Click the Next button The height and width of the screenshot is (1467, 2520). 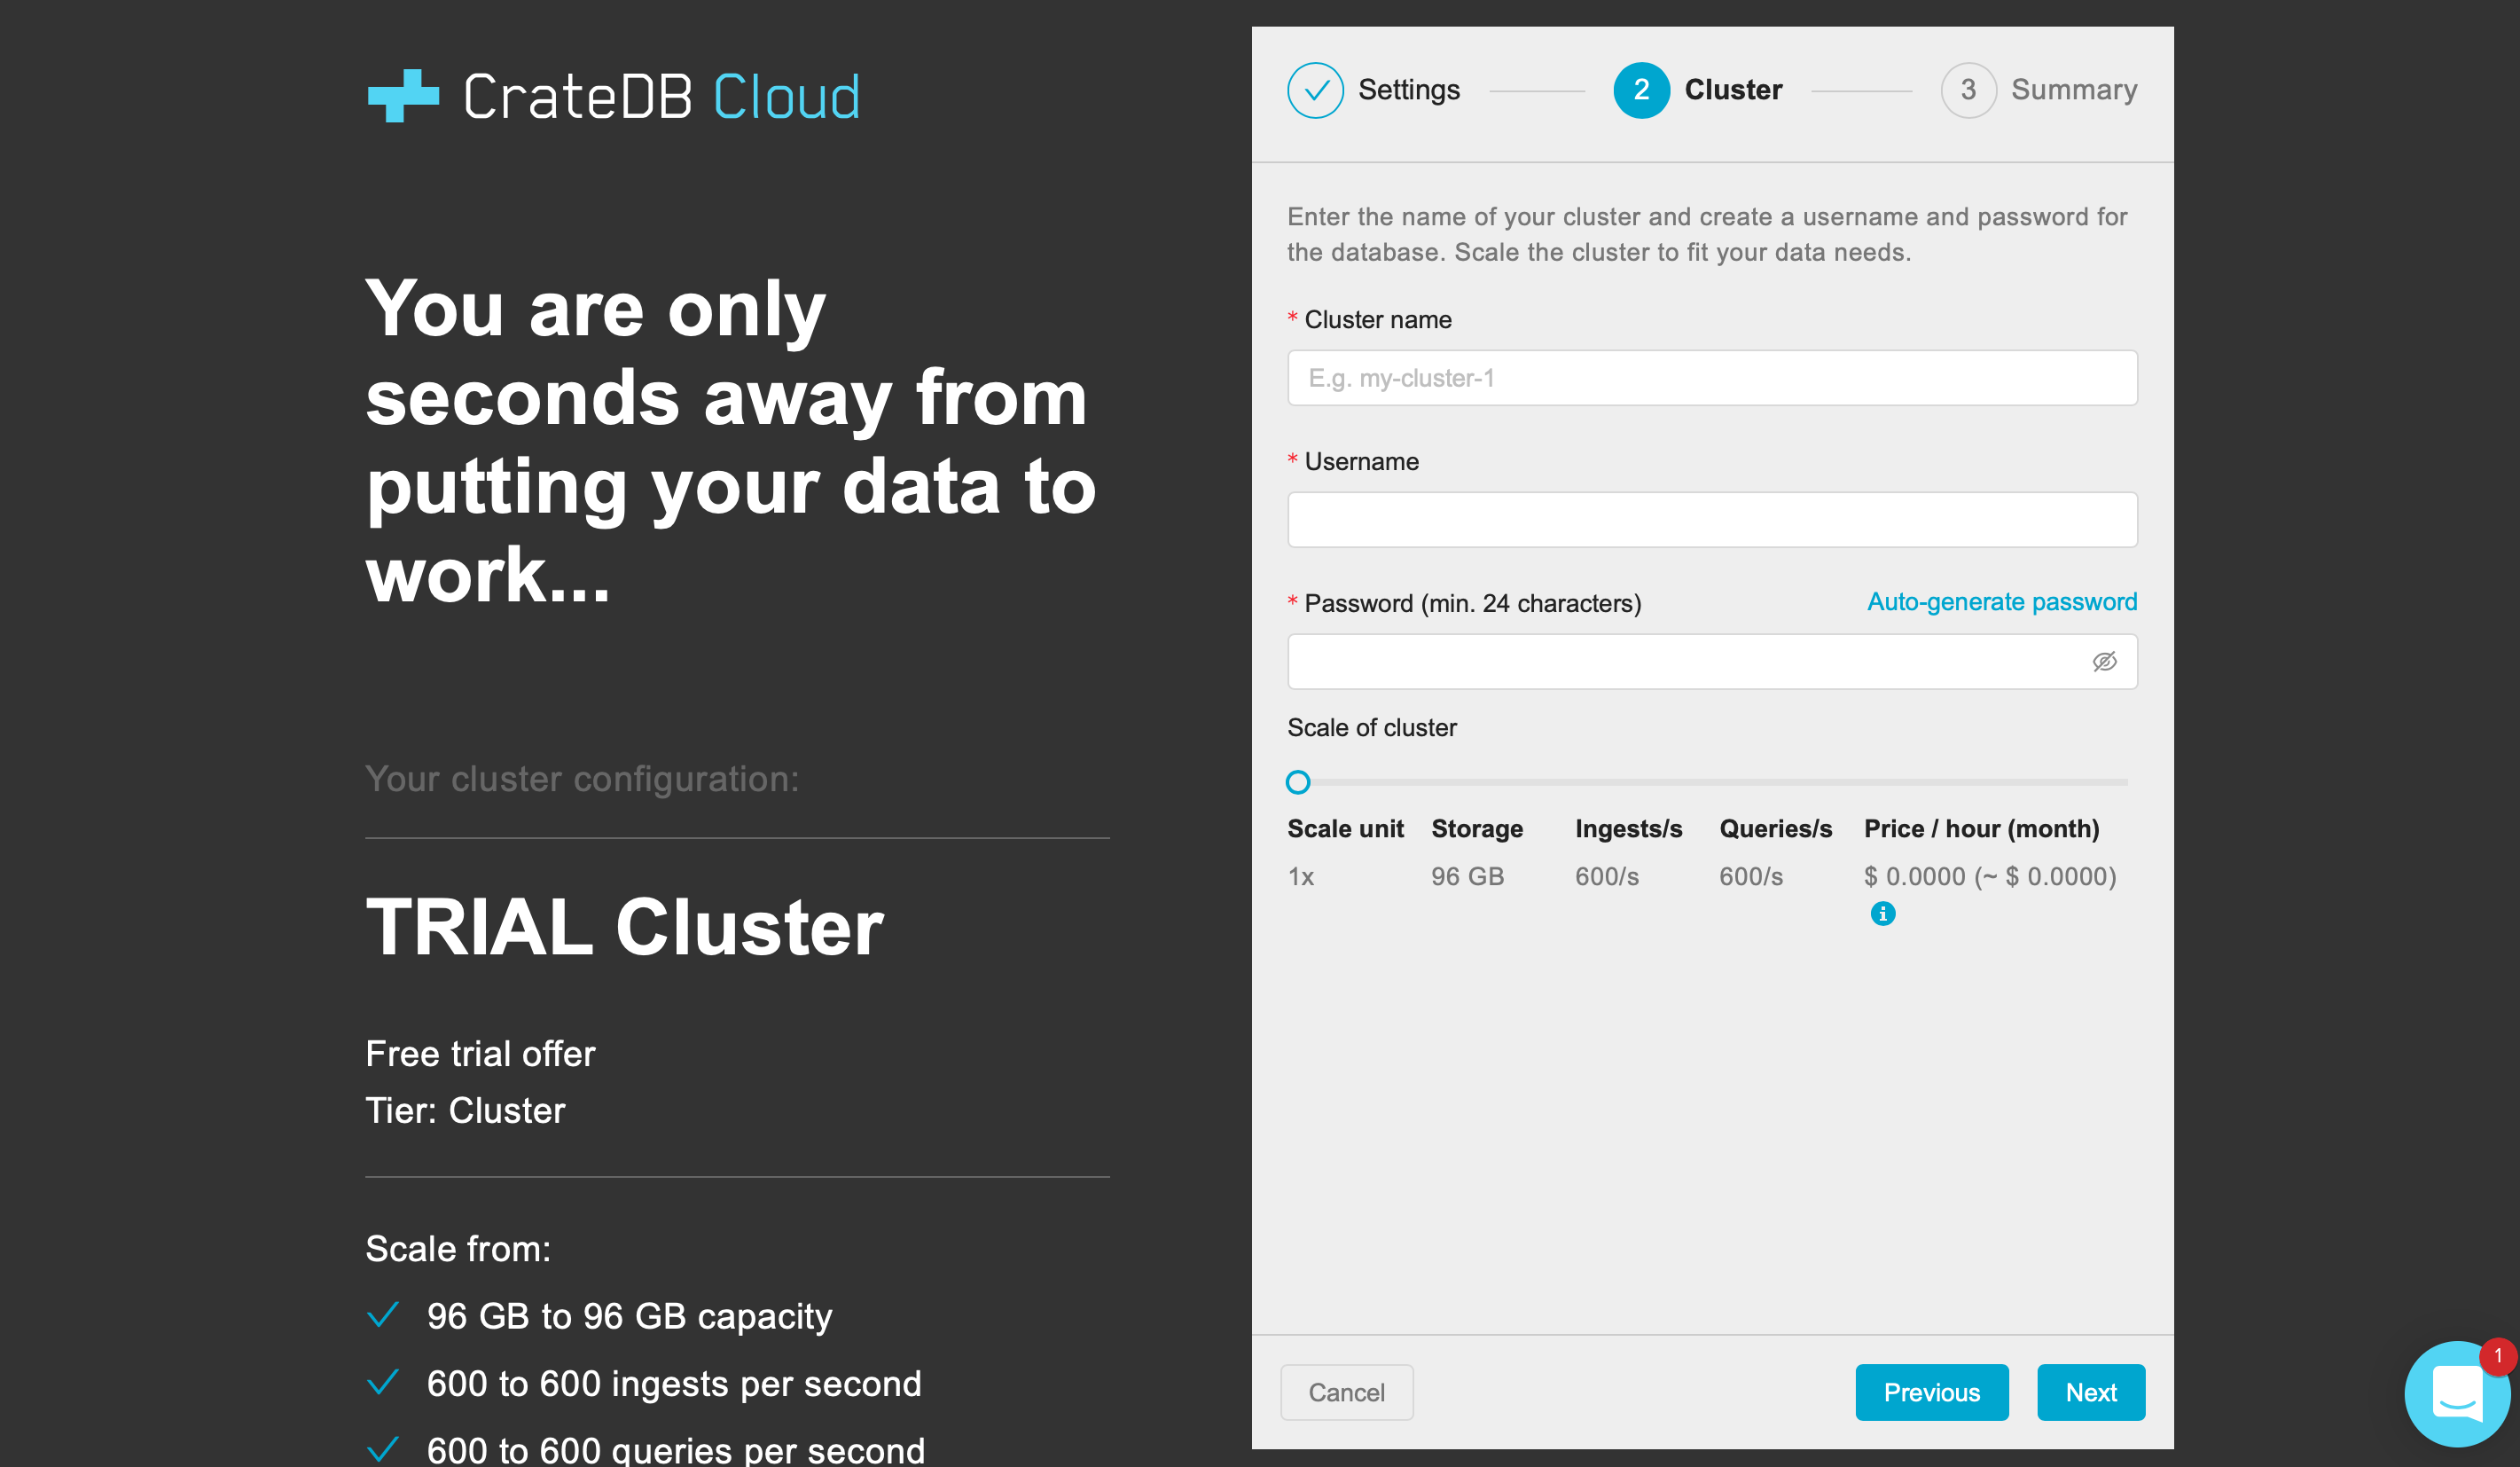pyautogui.click(x=2091, y=1392)
